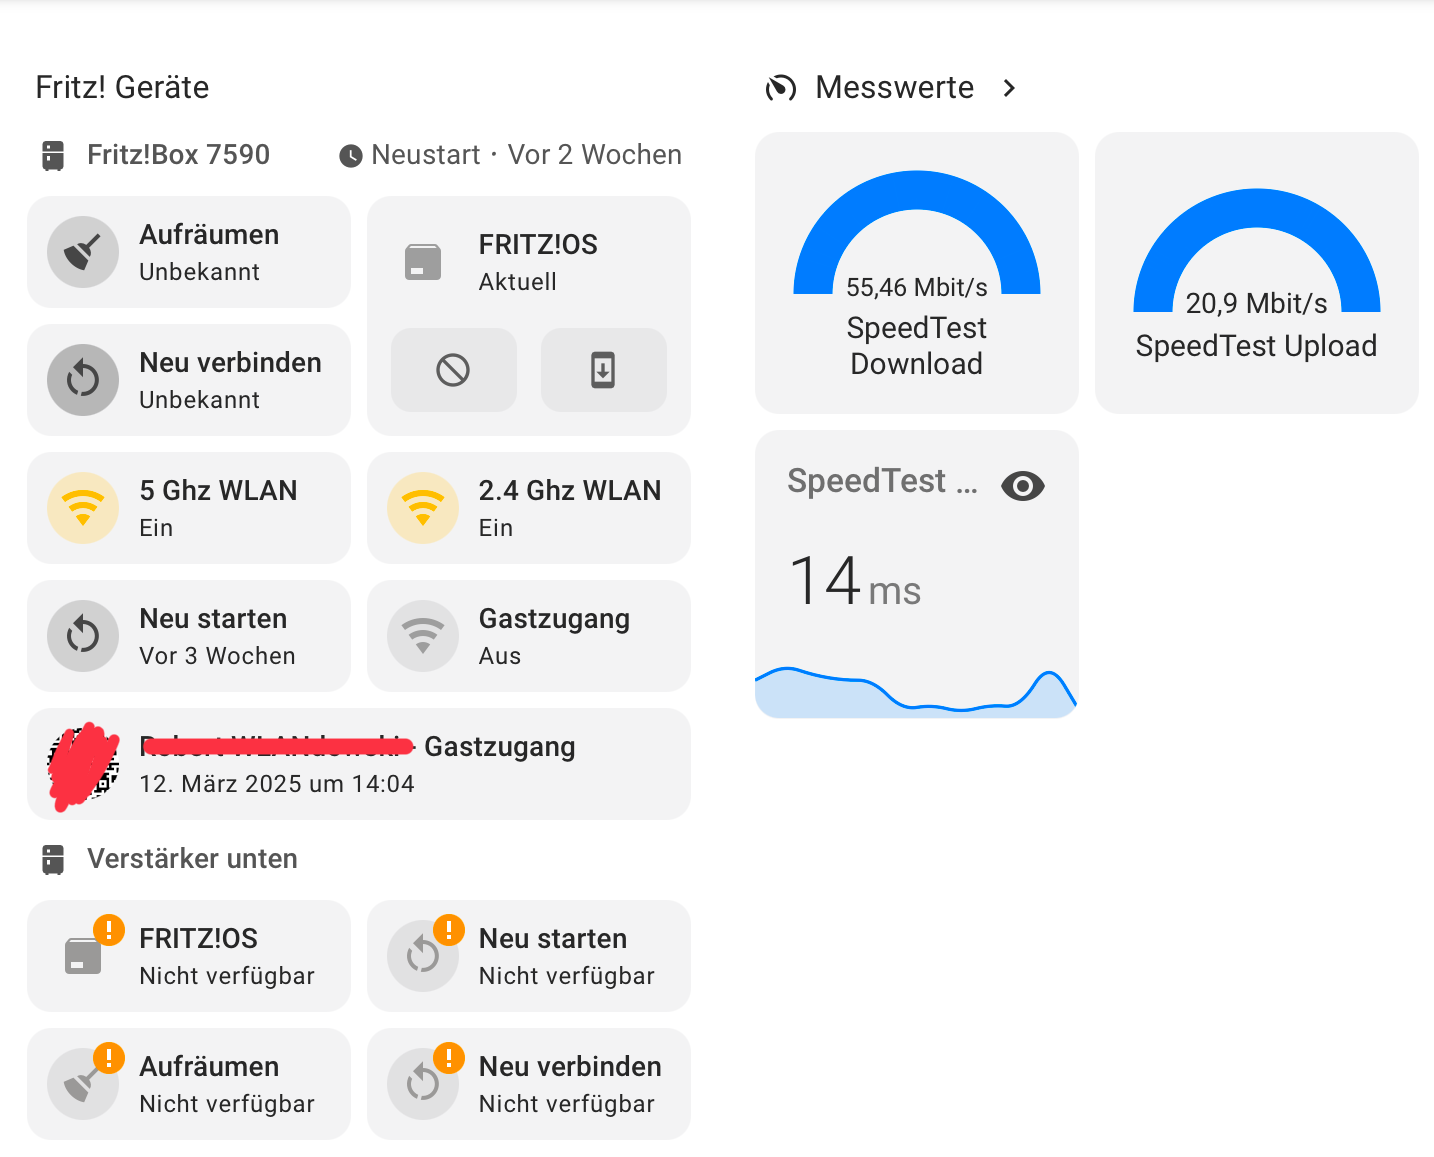Viewport: 1434px width, 1157px height.
Task: Click the warning badge on unavailable FRITZ!OS tile
Action: coord(109,930)
